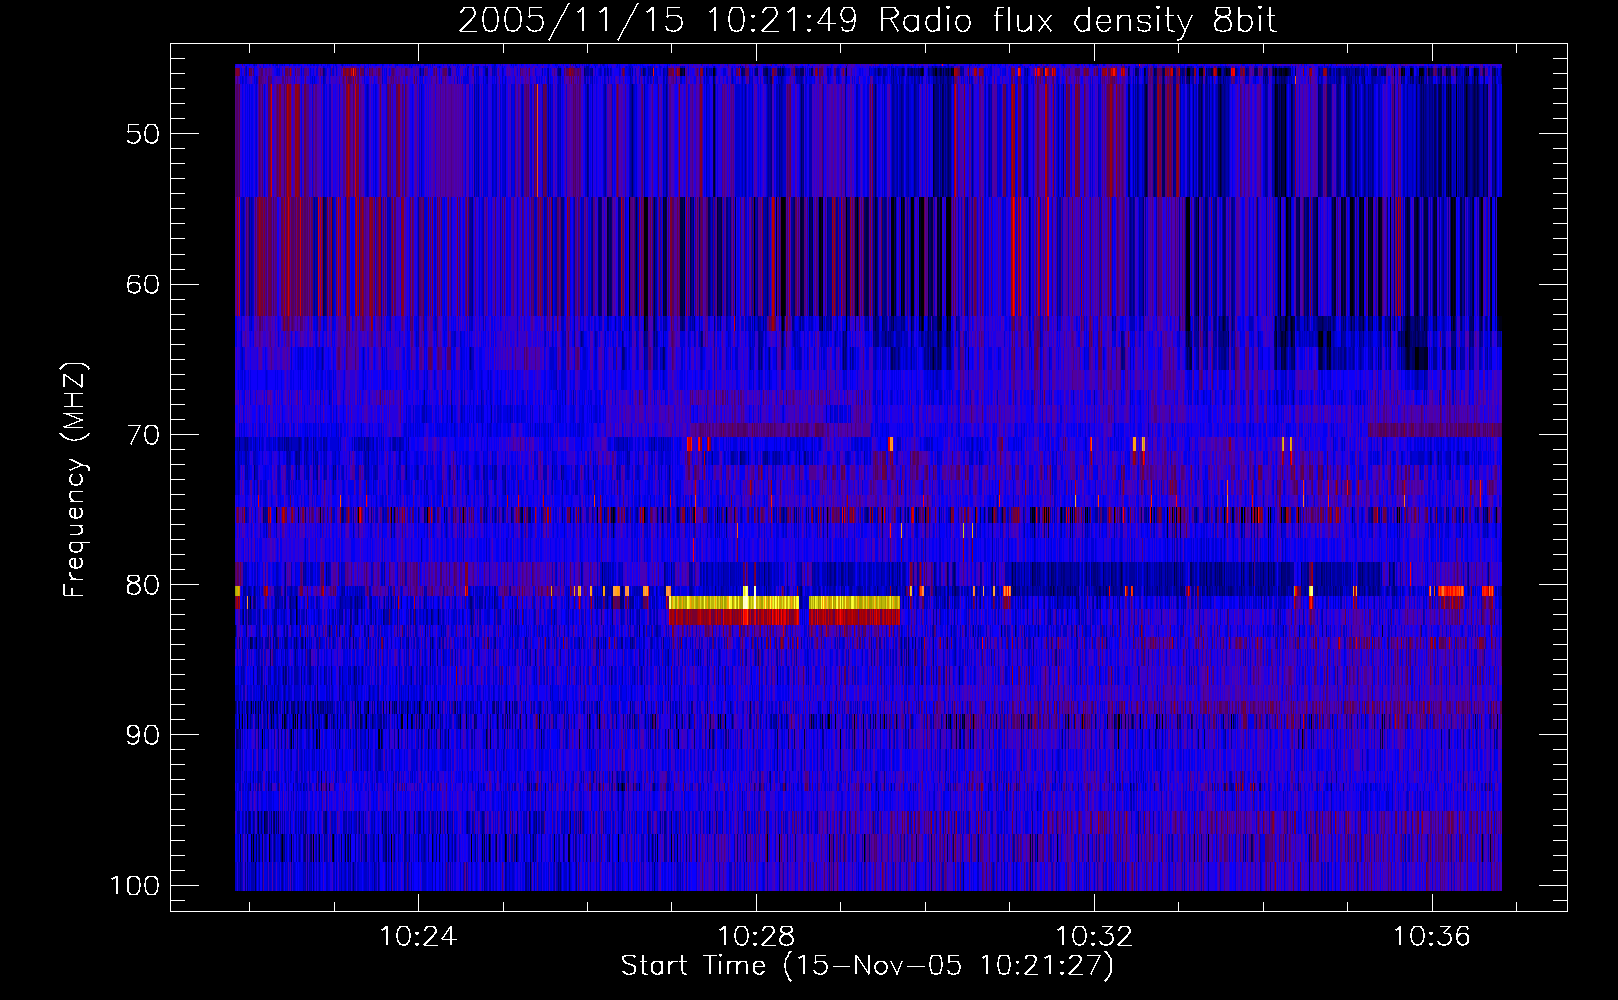Image resolution: width=1618 pixels, height=1000 pixels.
Task: Click the 60 frequency tick label
Action: [x=143, y=284]
